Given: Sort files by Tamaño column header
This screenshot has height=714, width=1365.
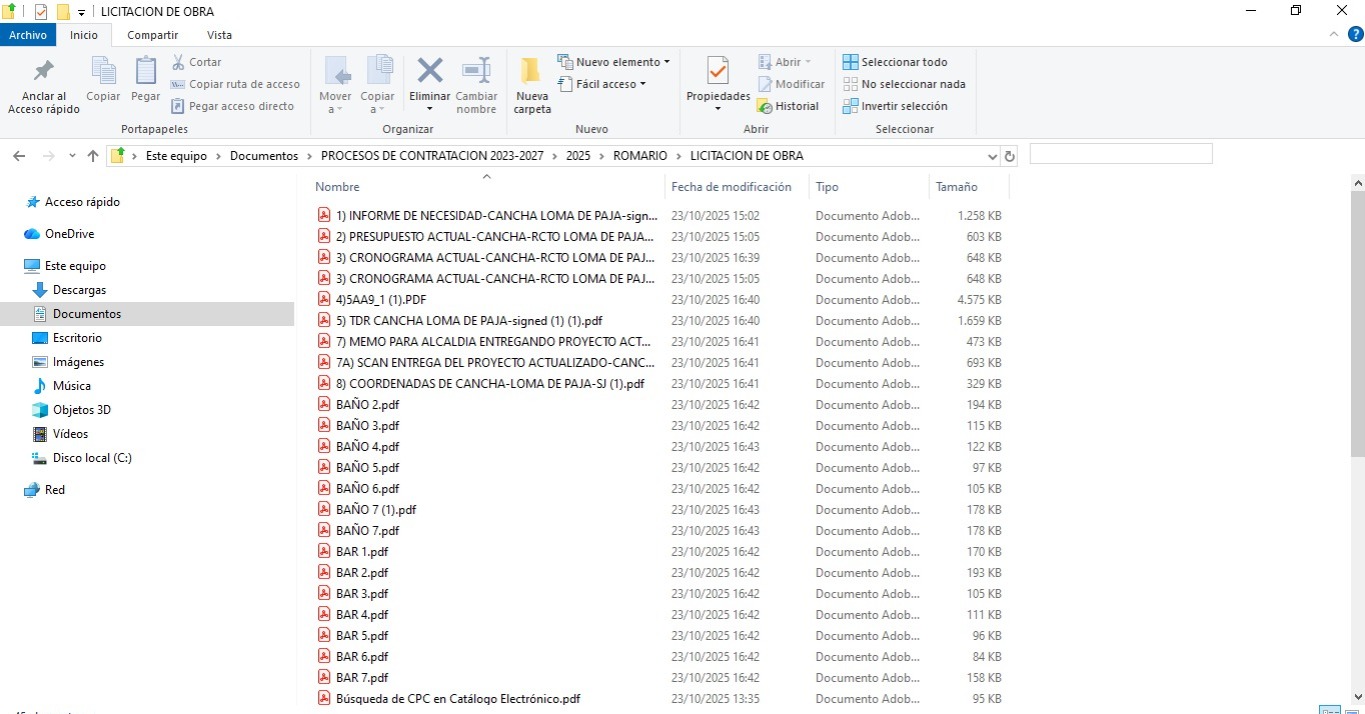Looking at the screenshot, I should (957, 187).
